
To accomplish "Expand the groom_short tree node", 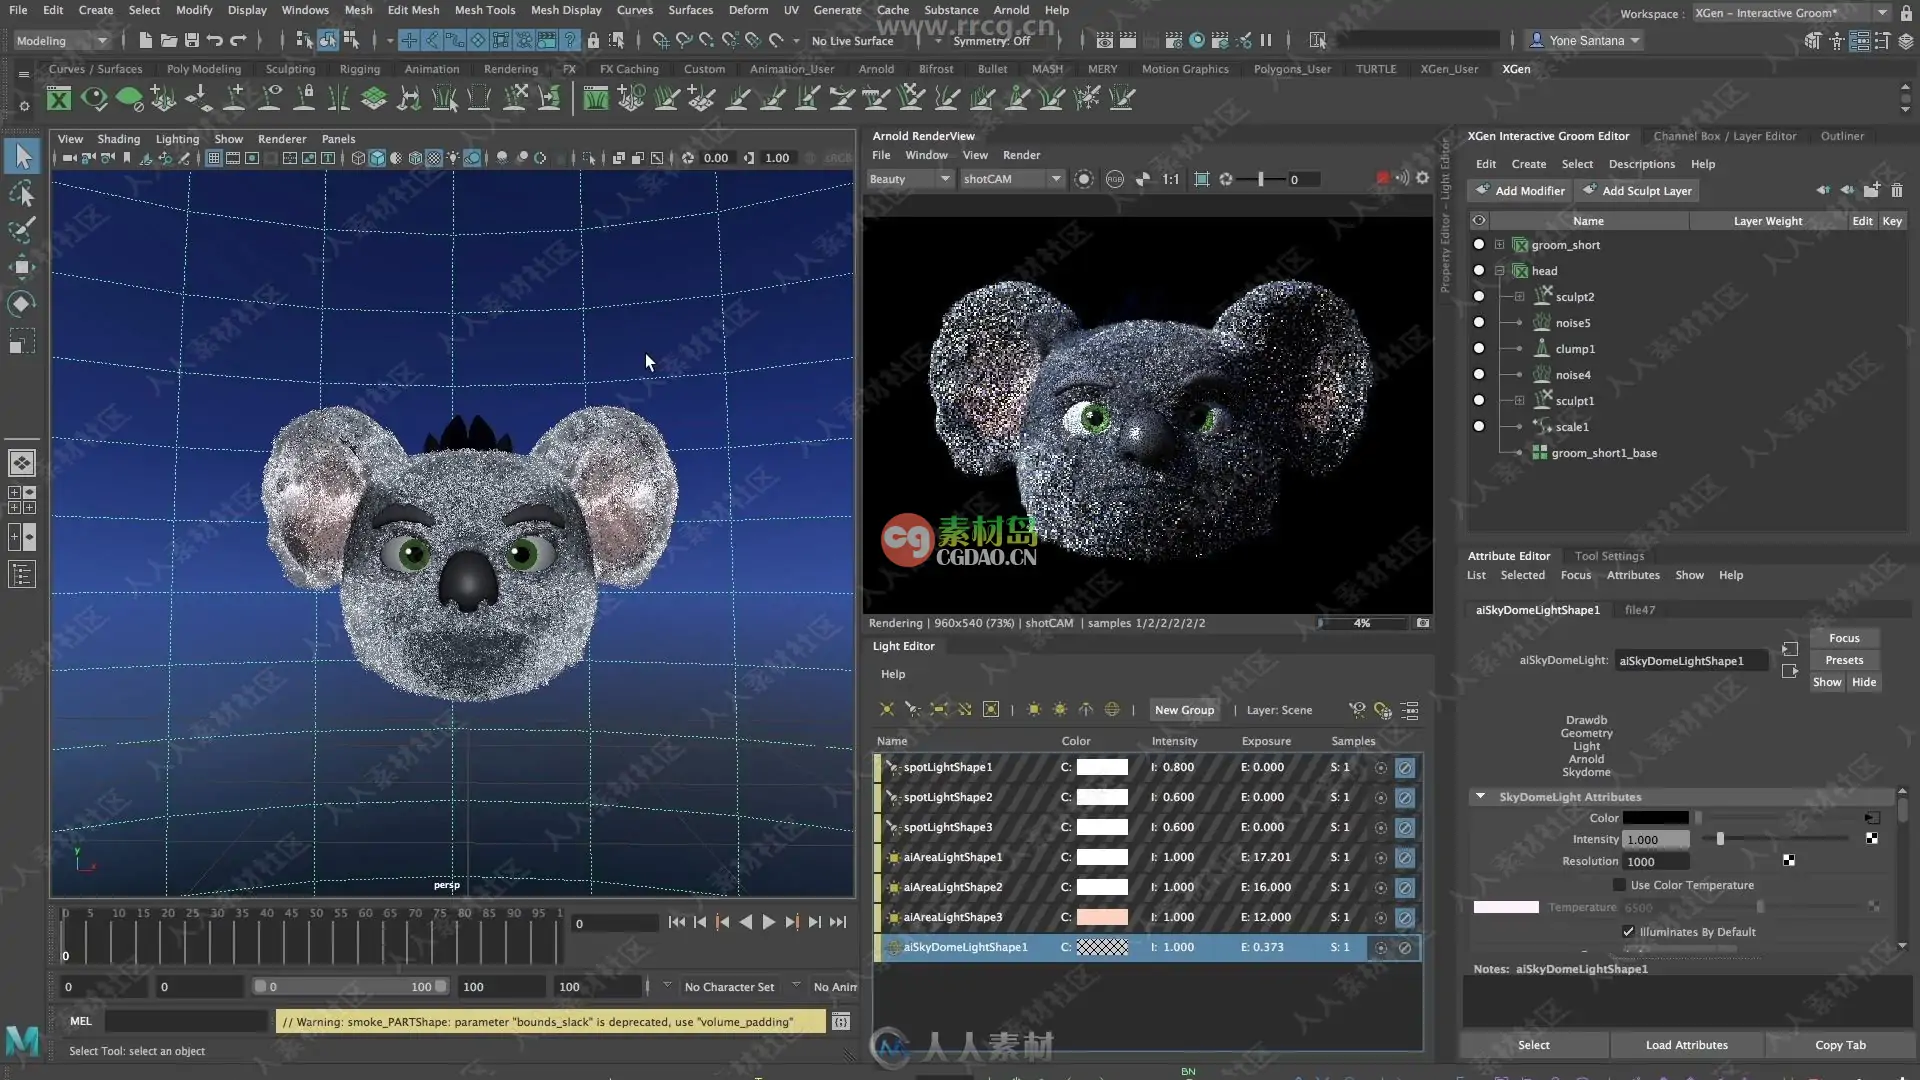I will 1499,245.
